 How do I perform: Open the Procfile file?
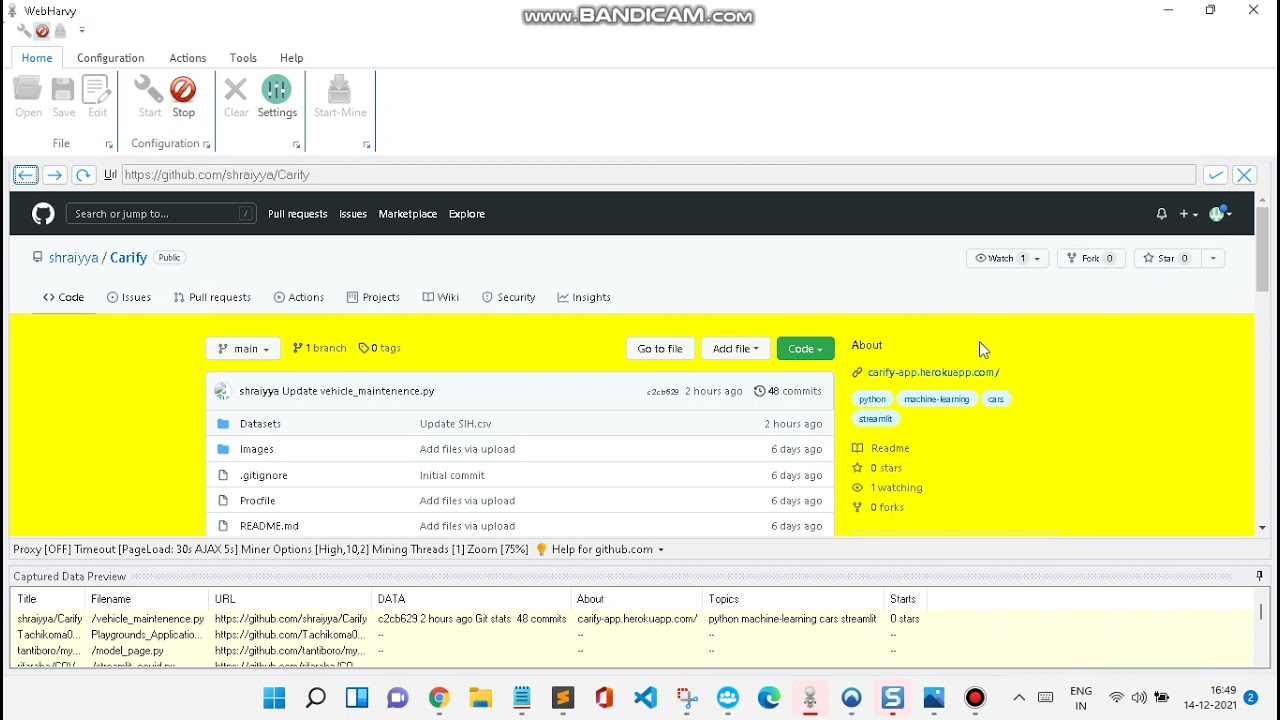pyautogui.click(x=257, y=501)
